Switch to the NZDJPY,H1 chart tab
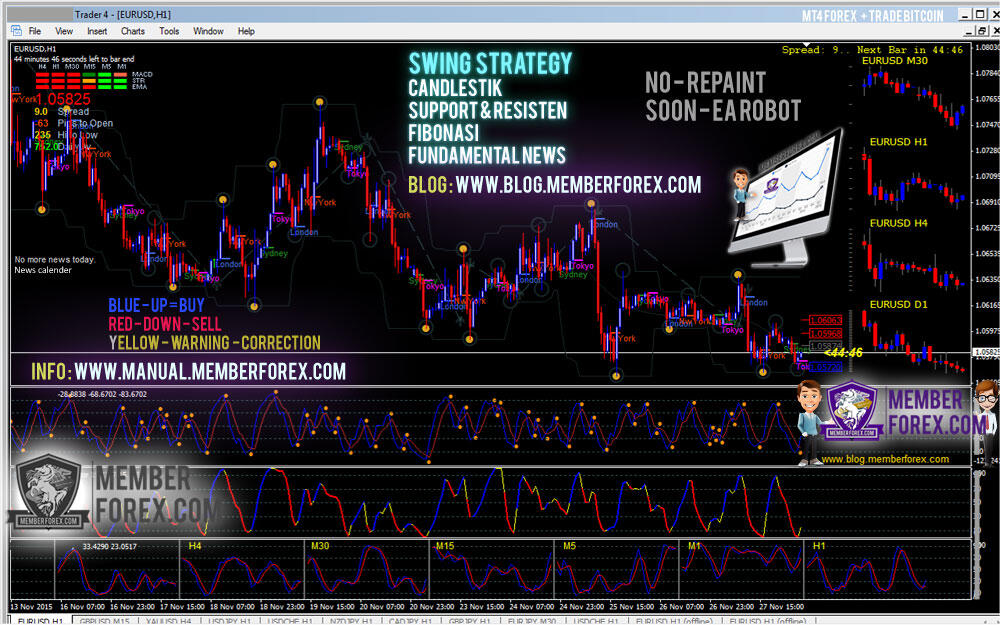This screenshot has width=1000, height=625. pos(349,621)
